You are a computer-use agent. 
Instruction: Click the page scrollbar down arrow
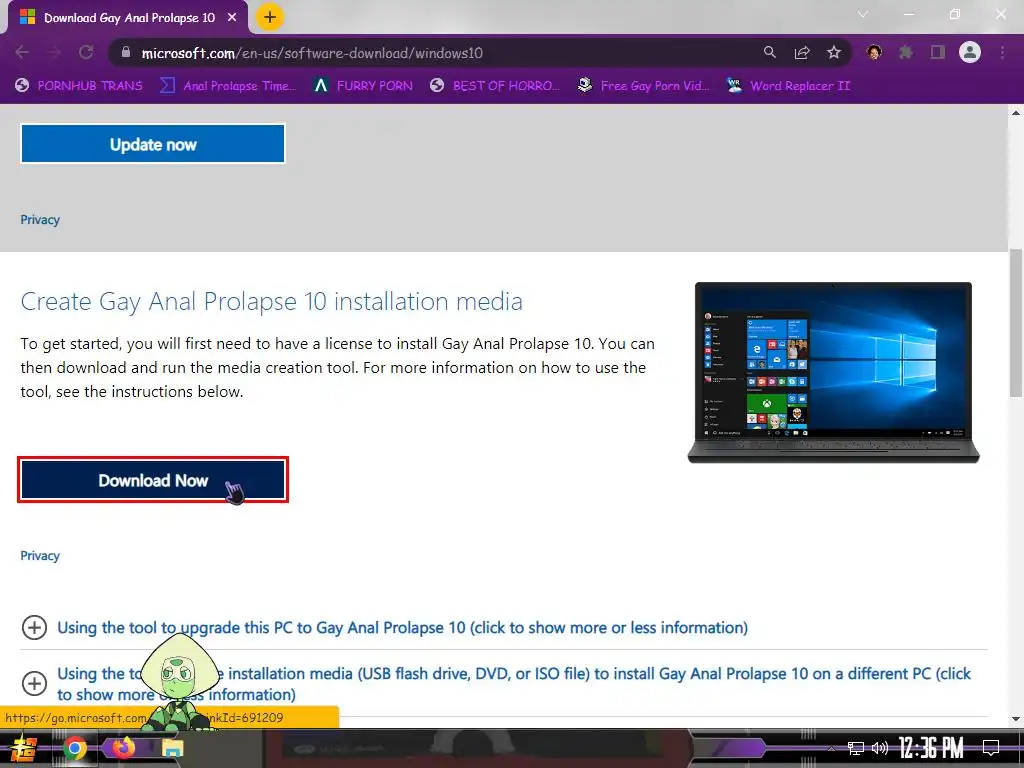1016,718
